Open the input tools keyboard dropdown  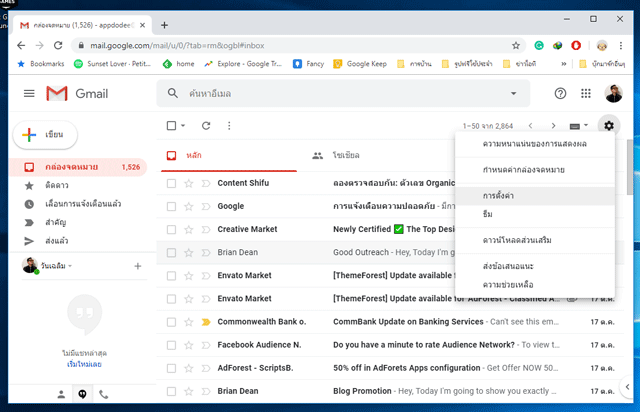coord(578,126)
